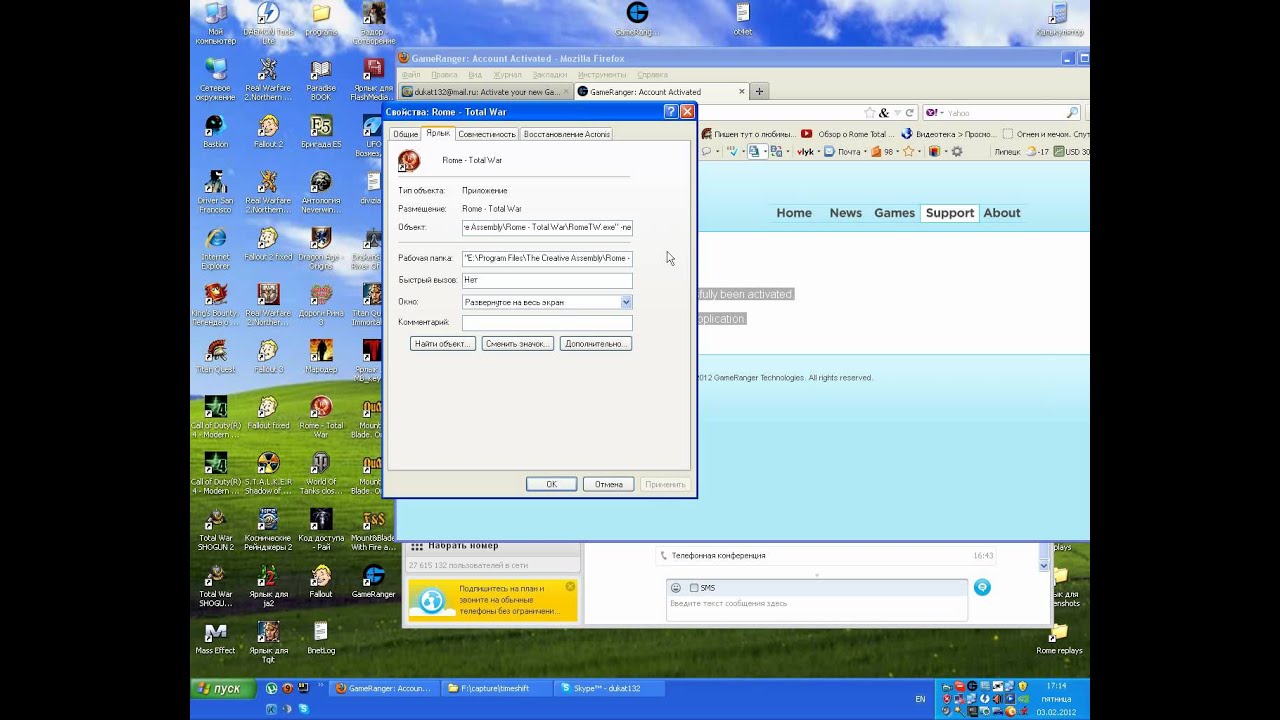1280x720 pixels.
Task: Select the Titan Quest desktop shortcut
Action: coord(215,356)
